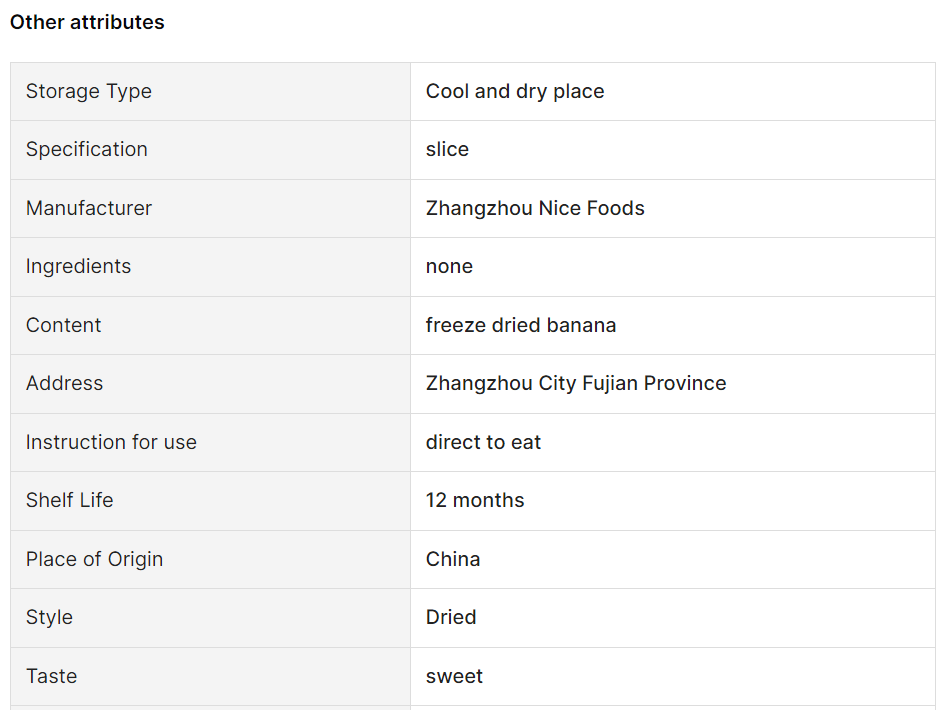942x710 pixels.
Task: Click 'Instruction for use' label
Action: [x=111, y=442]
